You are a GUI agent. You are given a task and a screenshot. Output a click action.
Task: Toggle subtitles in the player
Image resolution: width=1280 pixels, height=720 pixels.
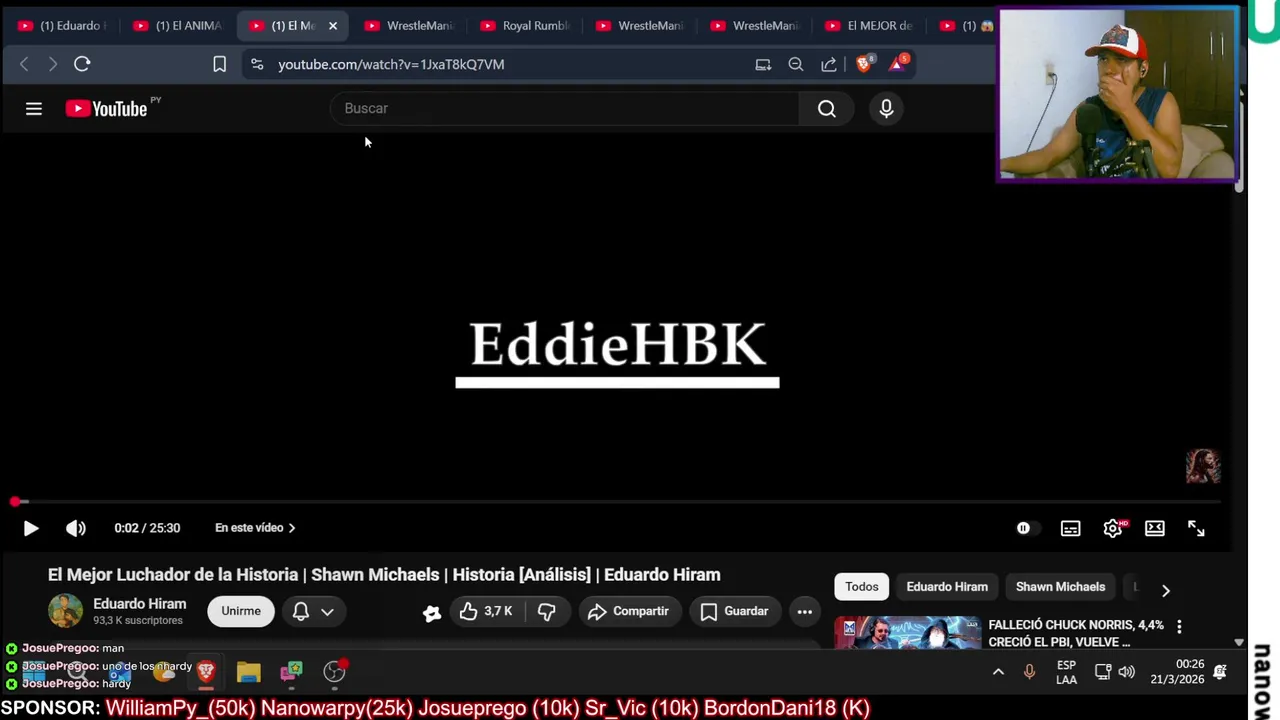point(1070,528)
